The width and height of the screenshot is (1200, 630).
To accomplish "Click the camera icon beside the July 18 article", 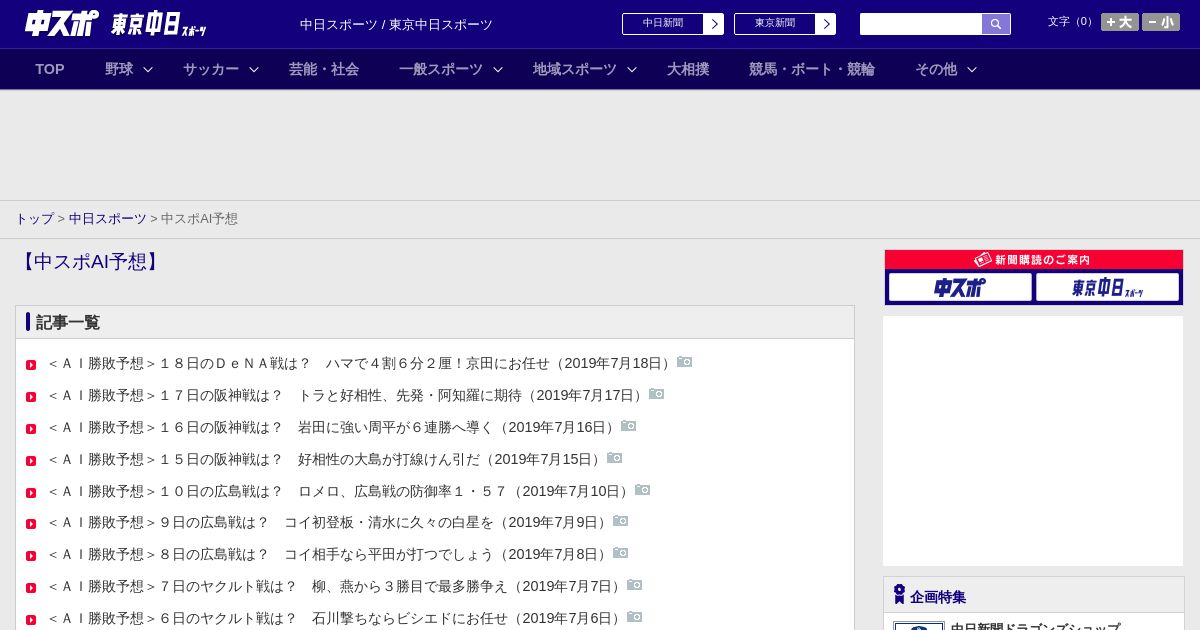I will [x=684, y=362].
